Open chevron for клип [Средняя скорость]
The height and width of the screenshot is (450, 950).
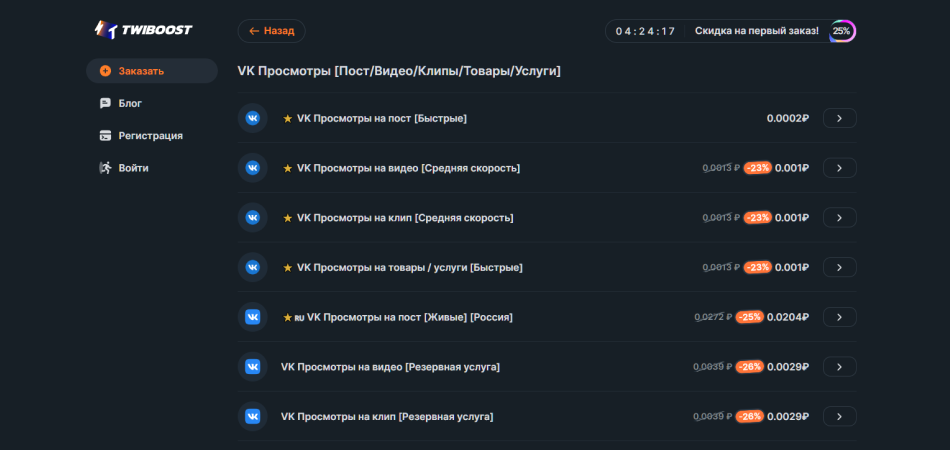839,217
